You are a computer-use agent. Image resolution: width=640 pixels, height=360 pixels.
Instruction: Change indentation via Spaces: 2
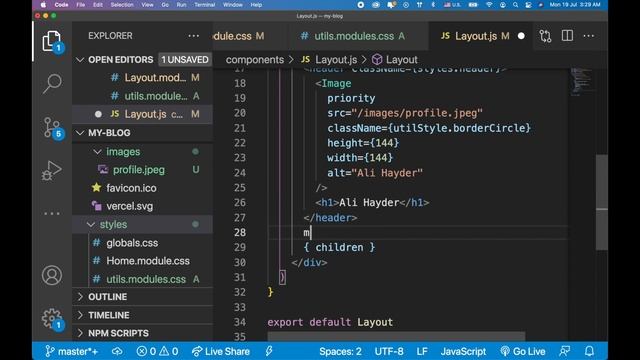pos(340,351)
